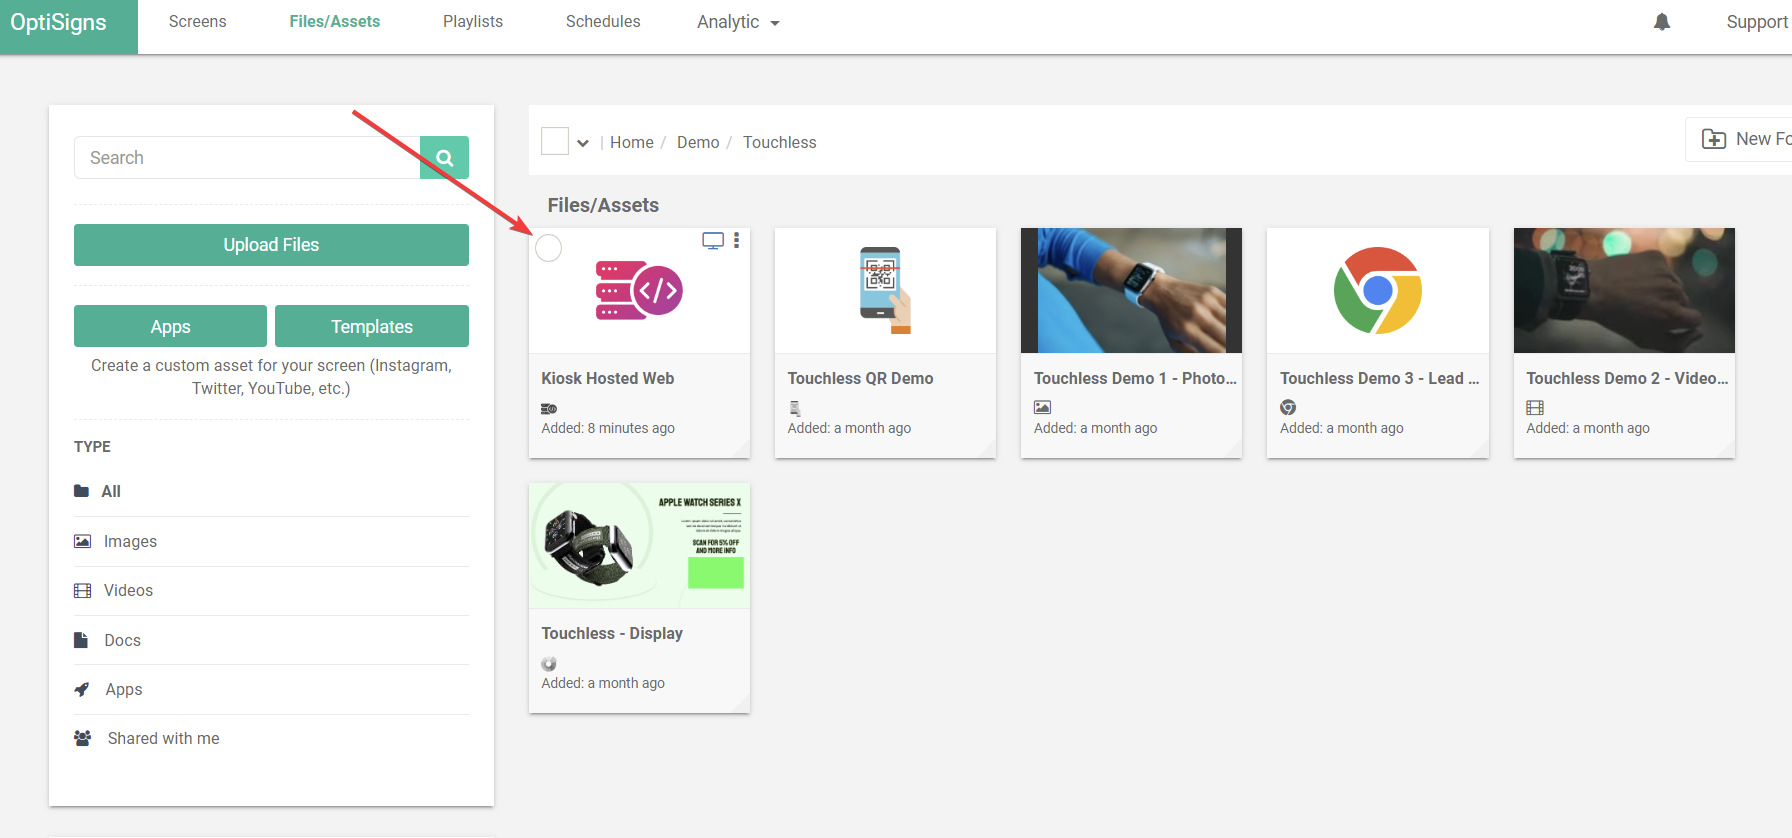Expand the selection dropdown arrow beside checkbox
Image resolution: width=1792 pixels, height=838 pixels.
pos(583,143)
